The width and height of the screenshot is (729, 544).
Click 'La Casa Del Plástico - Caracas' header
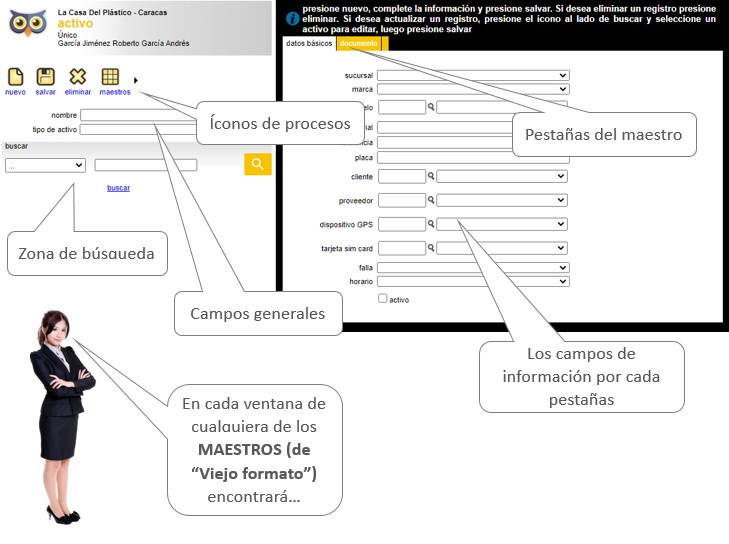coord(112,13)
